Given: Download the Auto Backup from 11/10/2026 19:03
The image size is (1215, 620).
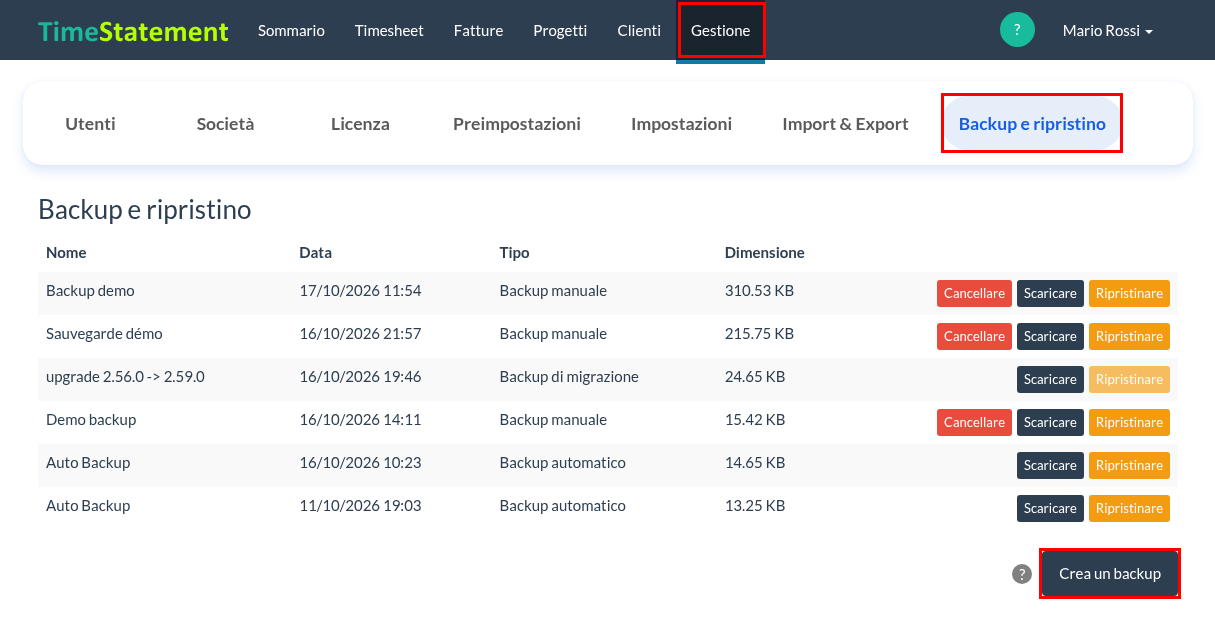Looking at the screenshot, I should click(x=1050, y=509).
